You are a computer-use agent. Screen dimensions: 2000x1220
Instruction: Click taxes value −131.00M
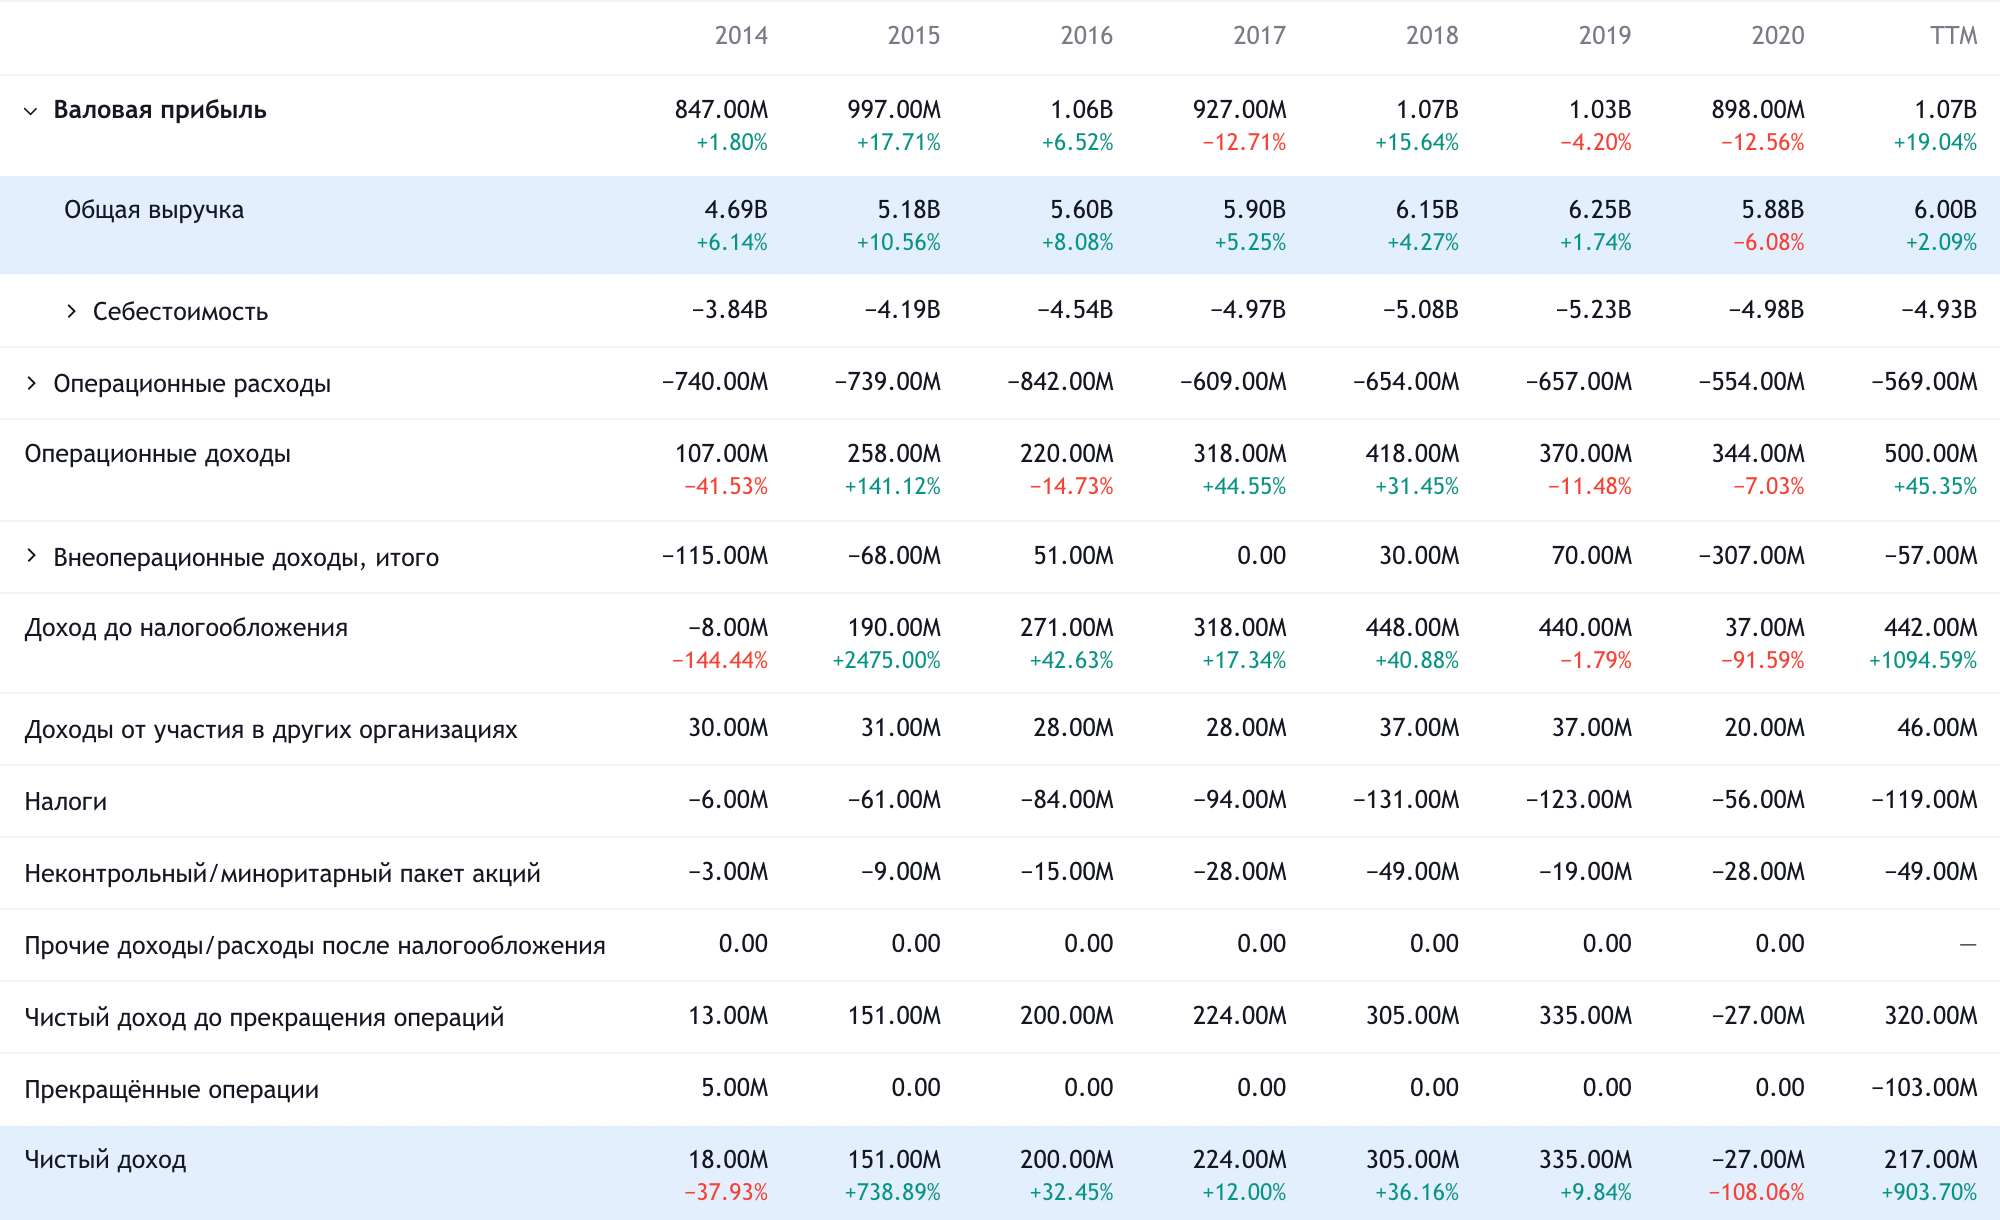(1406, 800)
